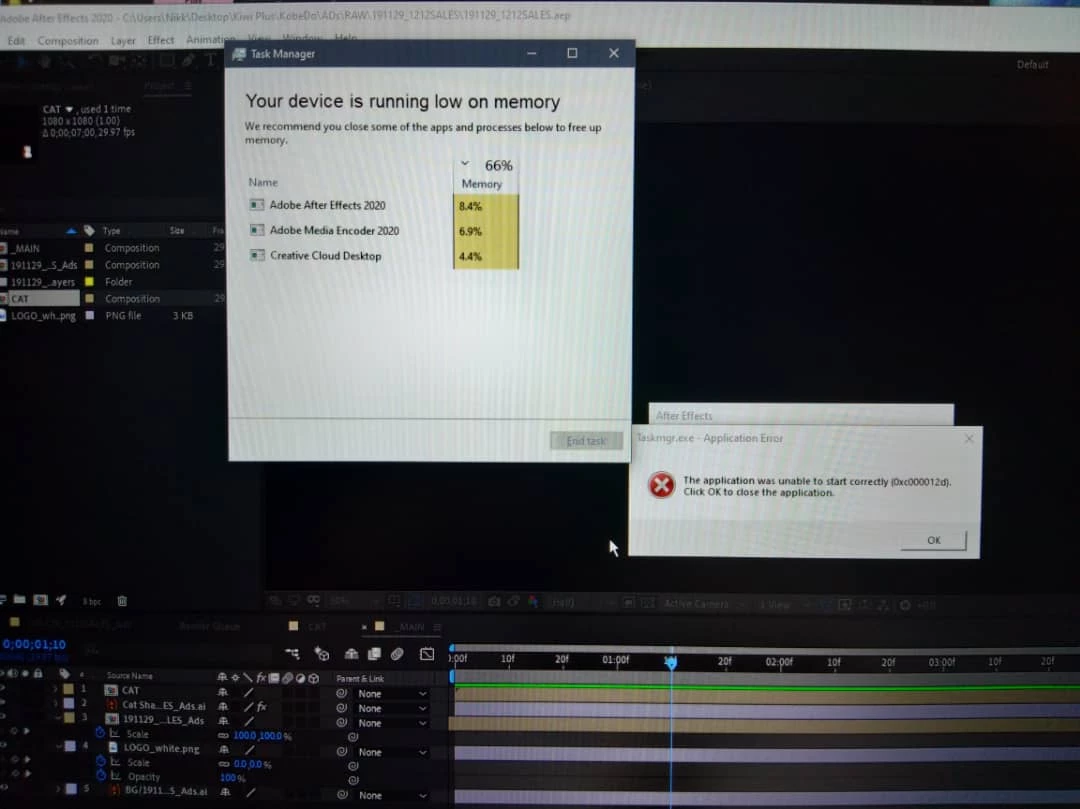The height and width of the screenshot is (809, 1080).
Task: Collapse layer 4 LOGO_white.png properties
Action: [x=58, y=746]
